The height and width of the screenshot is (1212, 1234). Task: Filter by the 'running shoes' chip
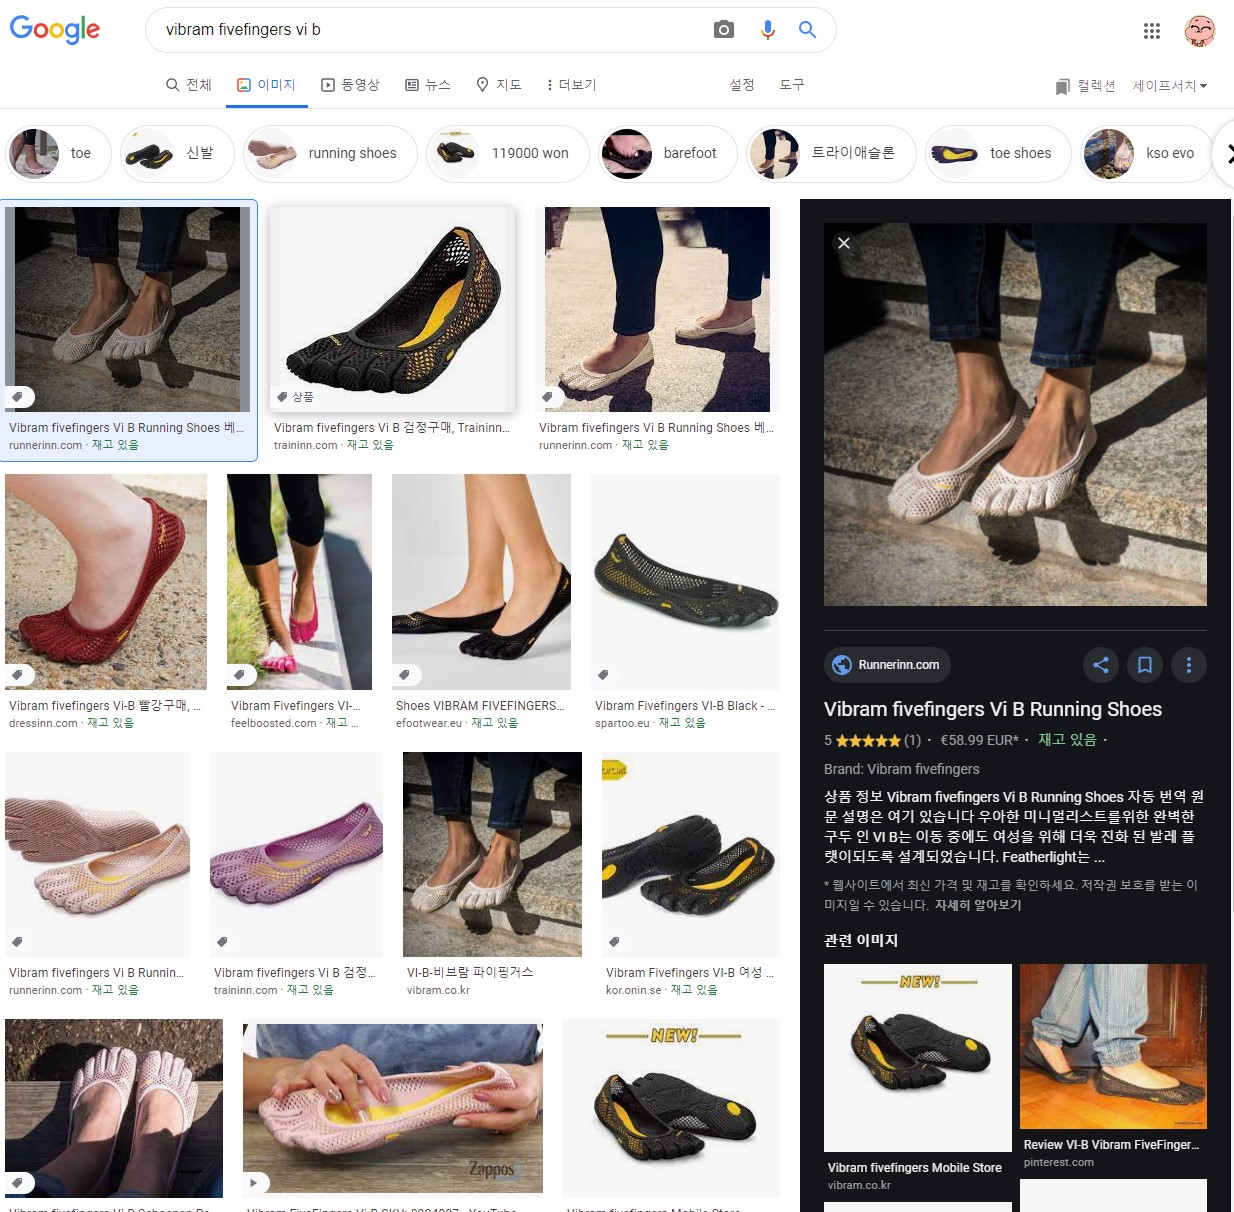(x=330, y=154)
